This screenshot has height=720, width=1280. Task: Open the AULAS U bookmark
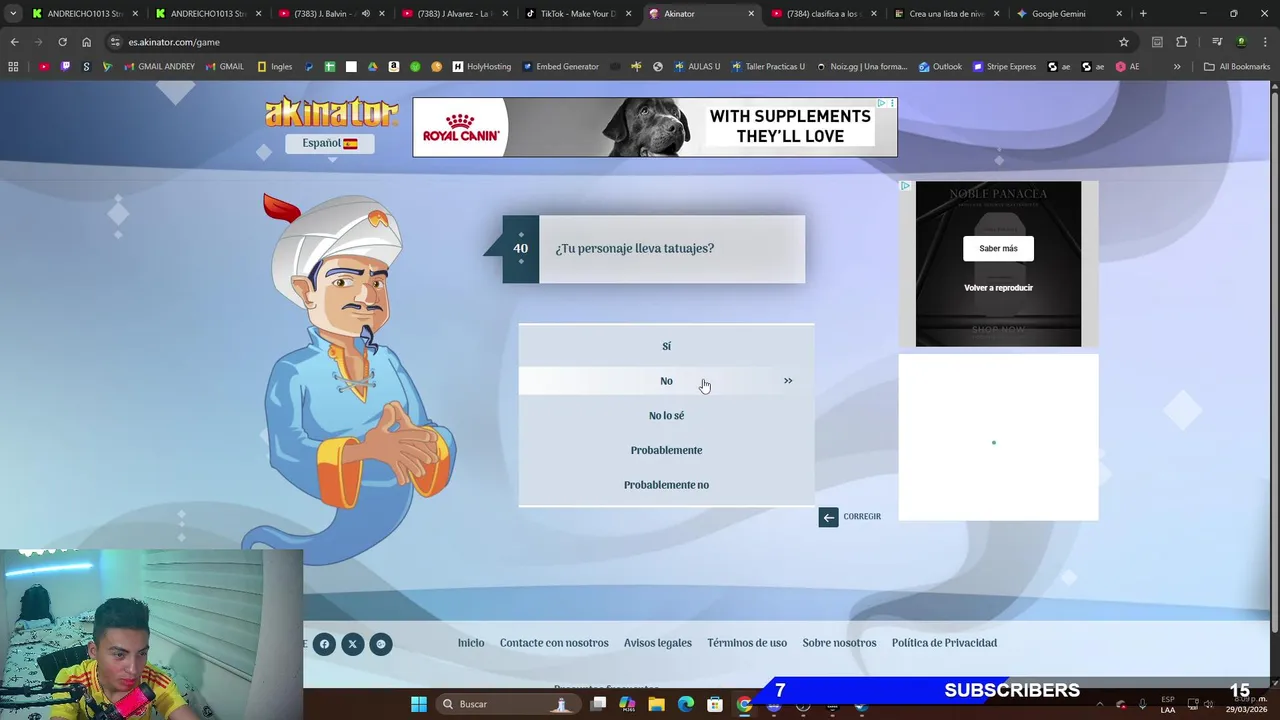(697, 67)
